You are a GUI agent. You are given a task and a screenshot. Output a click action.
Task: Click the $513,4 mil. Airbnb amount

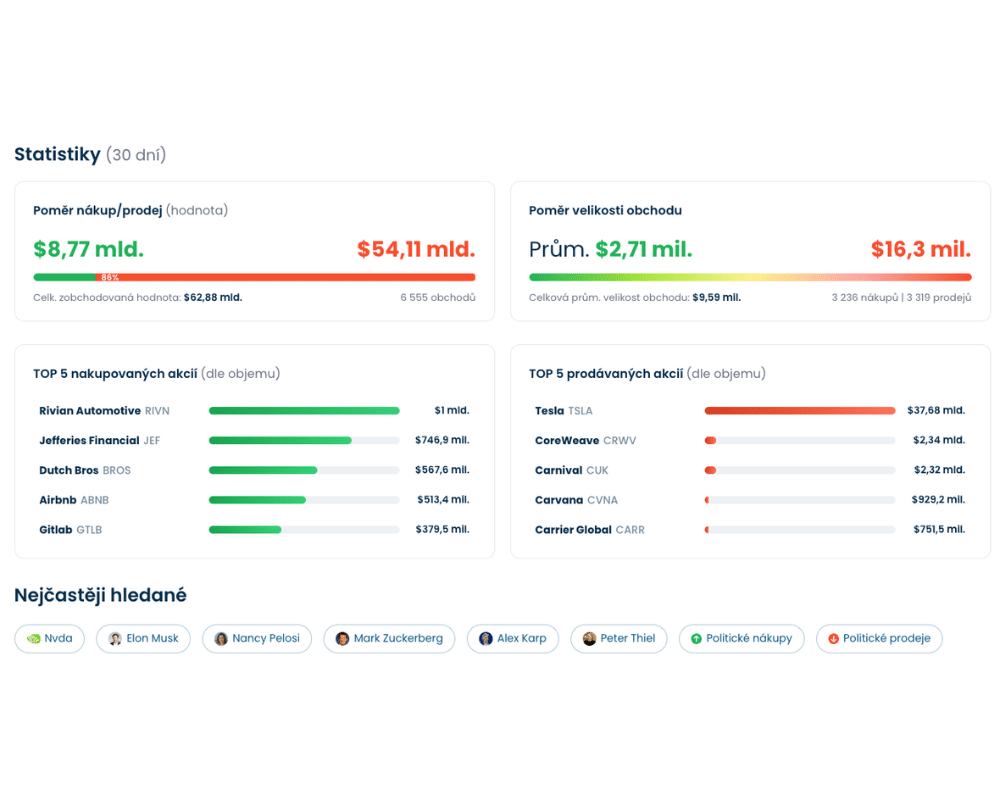point(443,500)
